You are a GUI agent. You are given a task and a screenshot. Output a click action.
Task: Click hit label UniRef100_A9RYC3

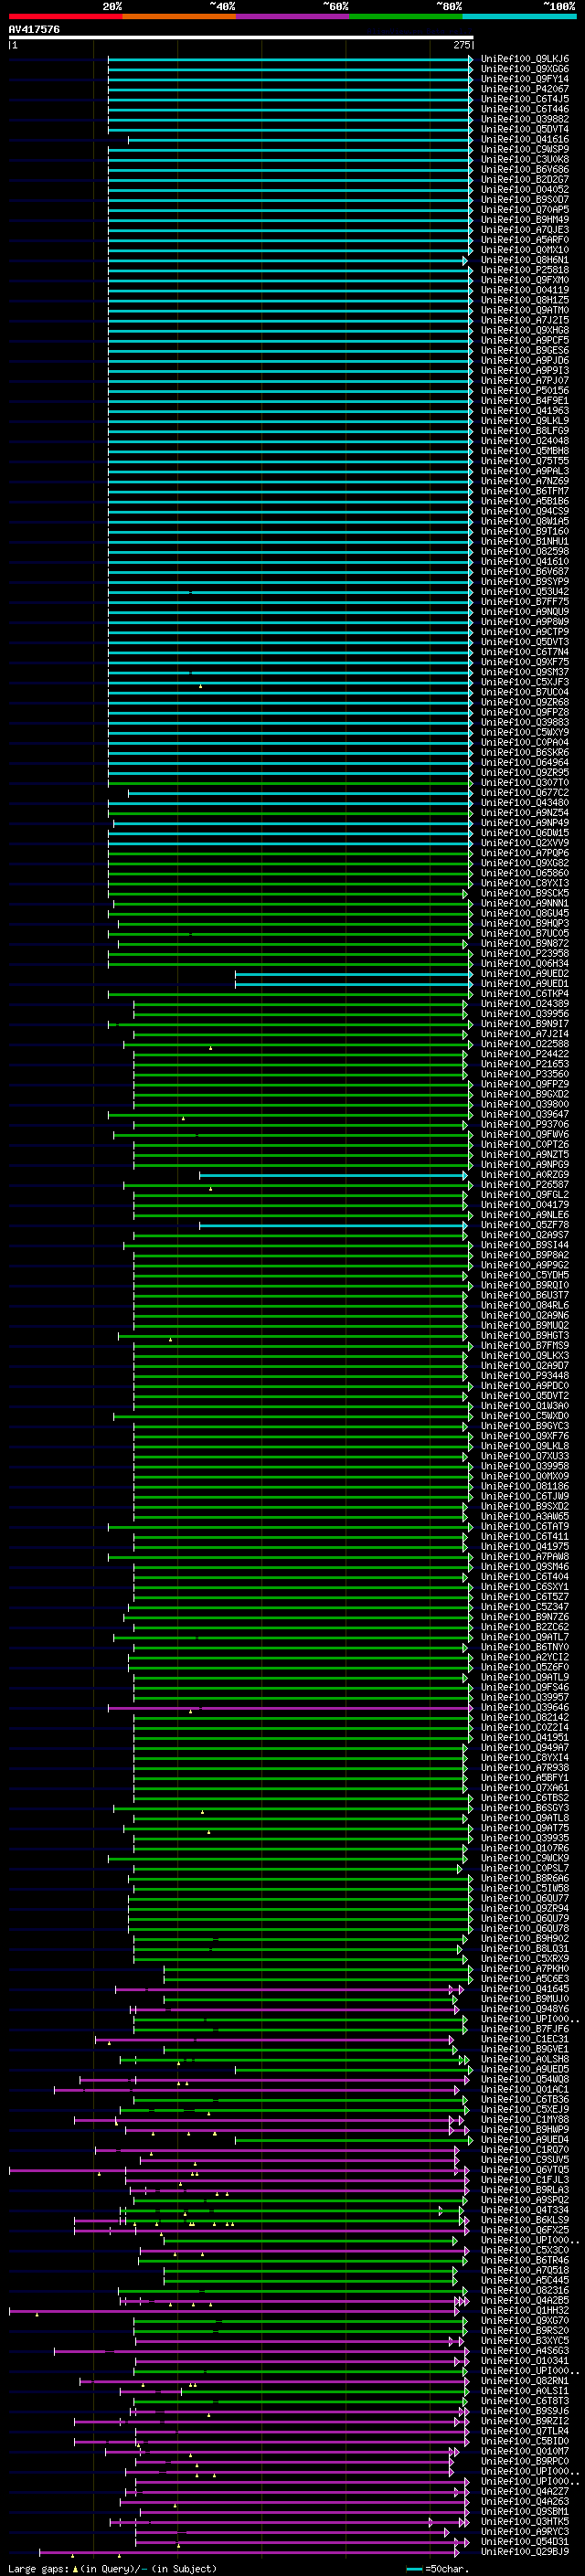[x=525, y=2531]
